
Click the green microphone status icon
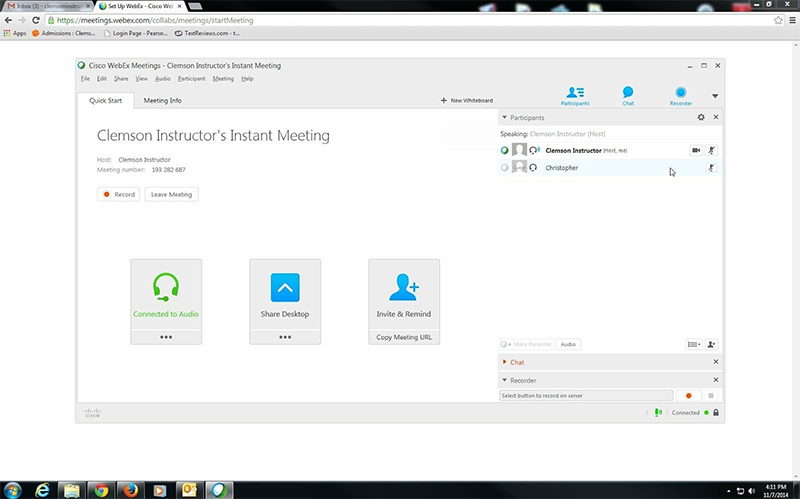[658, 412]
